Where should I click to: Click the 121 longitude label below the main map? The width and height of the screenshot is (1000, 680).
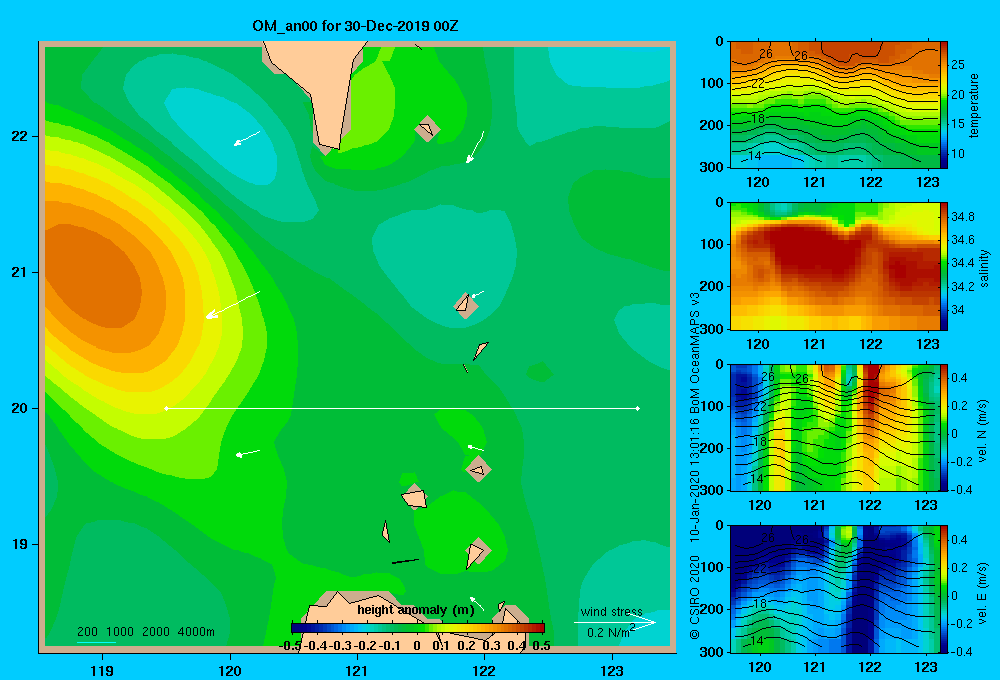coord(357,670)
